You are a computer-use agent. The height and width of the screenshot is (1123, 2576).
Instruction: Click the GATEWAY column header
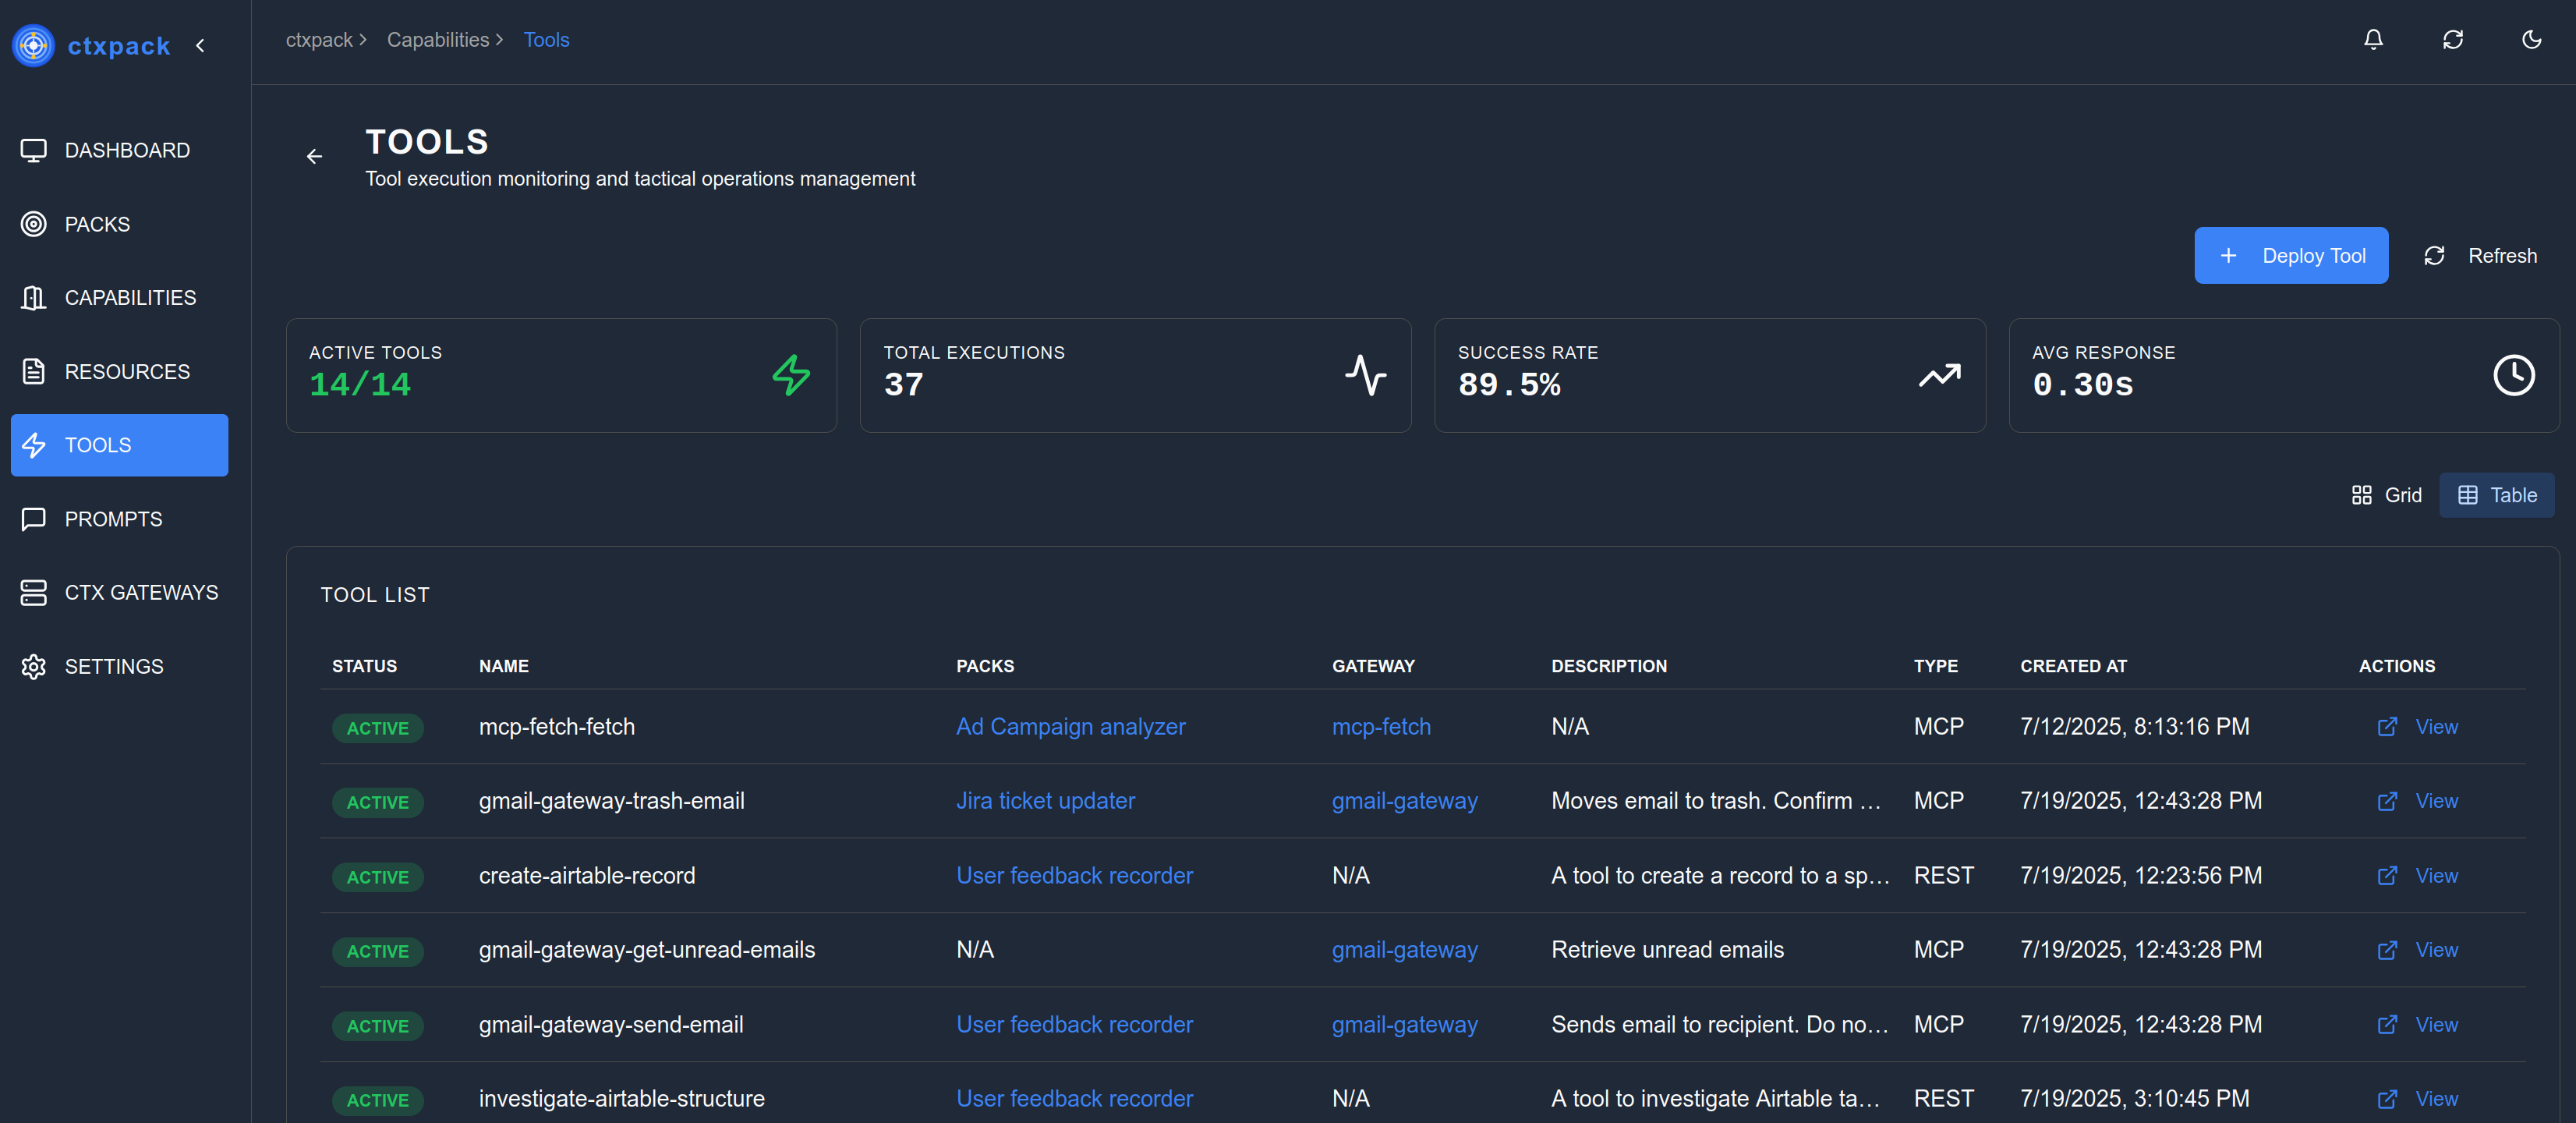coord(1373,666)
